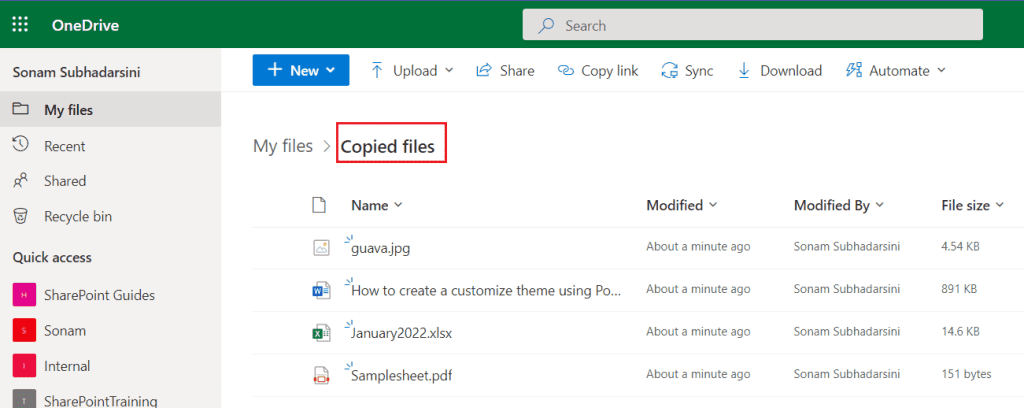Click the My files folder icon in sidebar
1024x408 pixels.
click(20, 109)
